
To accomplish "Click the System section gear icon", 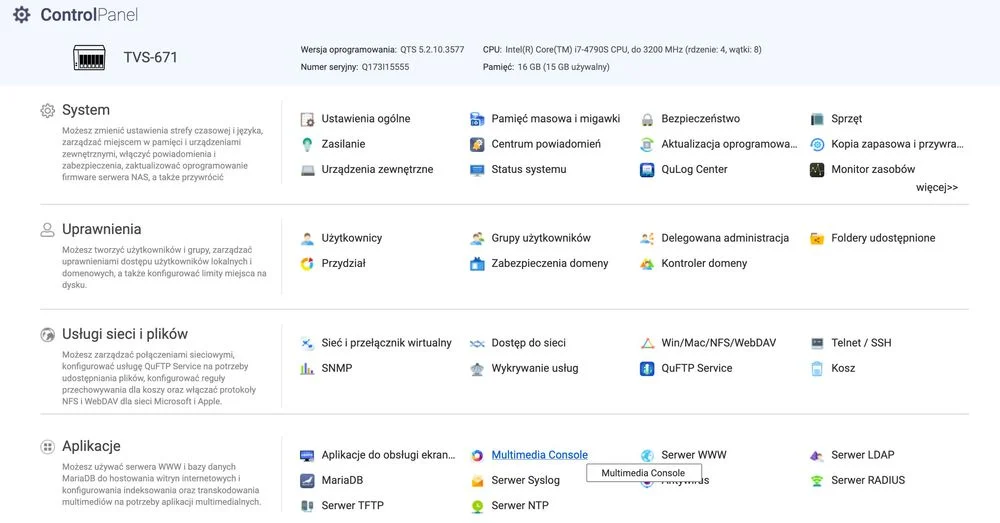I will [48, 110].
